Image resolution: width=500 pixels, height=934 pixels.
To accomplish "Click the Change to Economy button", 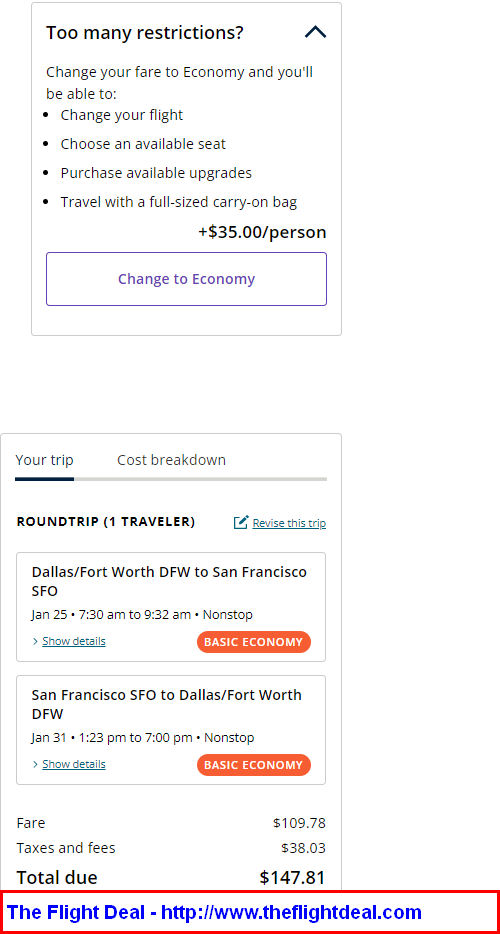I will (x=187, y=279).
